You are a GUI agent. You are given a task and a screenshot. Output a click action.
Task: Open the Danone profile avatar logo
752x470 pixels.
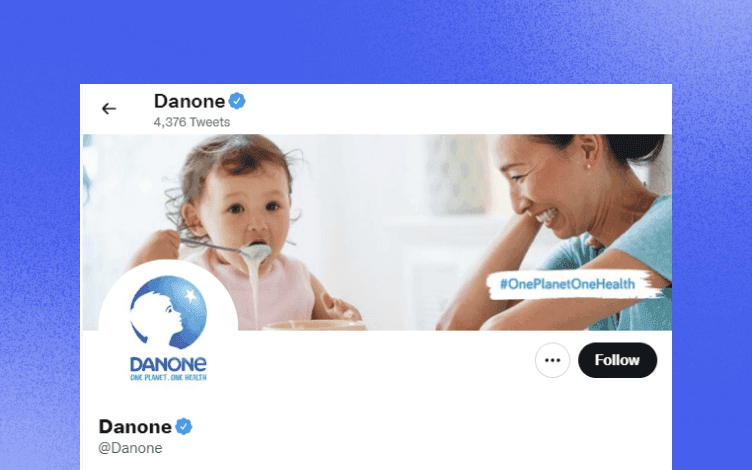(x=168, y=329)
